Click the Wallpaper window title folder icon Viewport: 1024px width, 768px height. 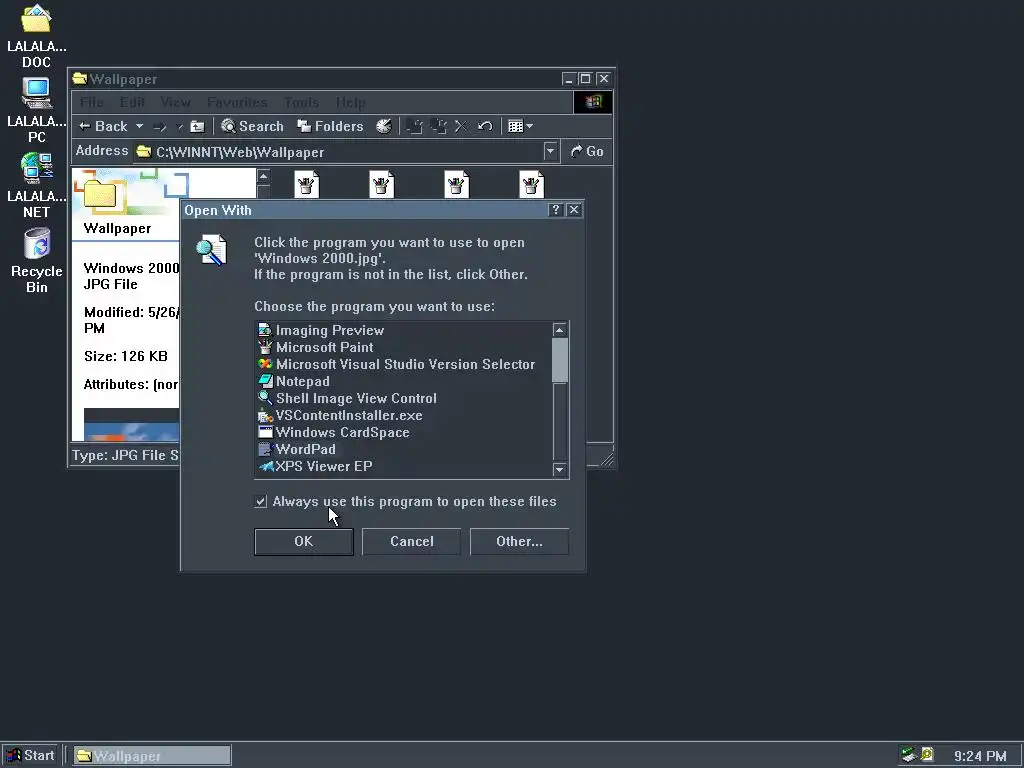coord(80,79)
